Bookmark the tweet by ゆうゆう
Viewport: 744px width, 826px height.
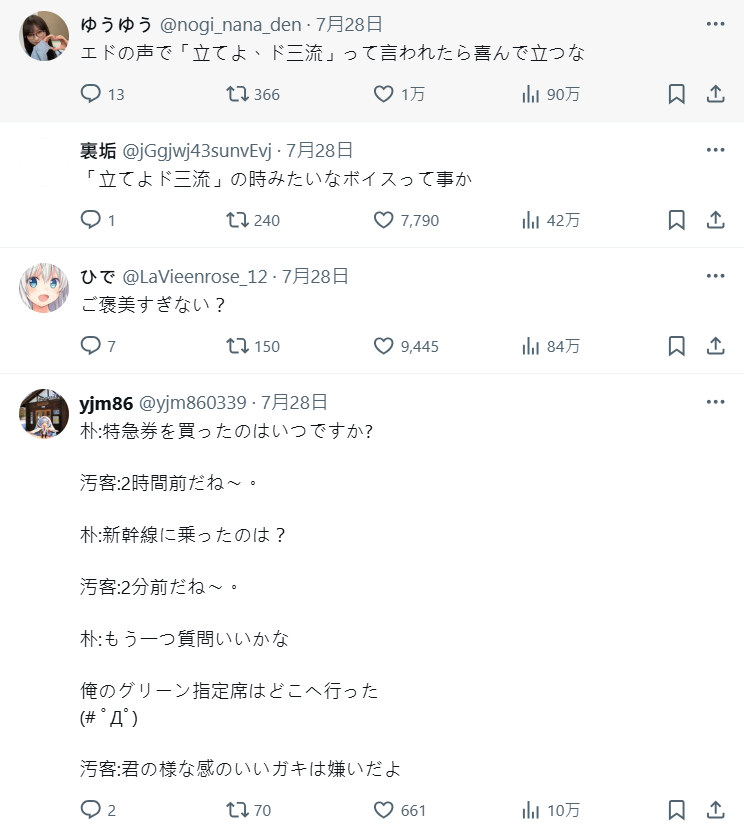pos(676,94)
